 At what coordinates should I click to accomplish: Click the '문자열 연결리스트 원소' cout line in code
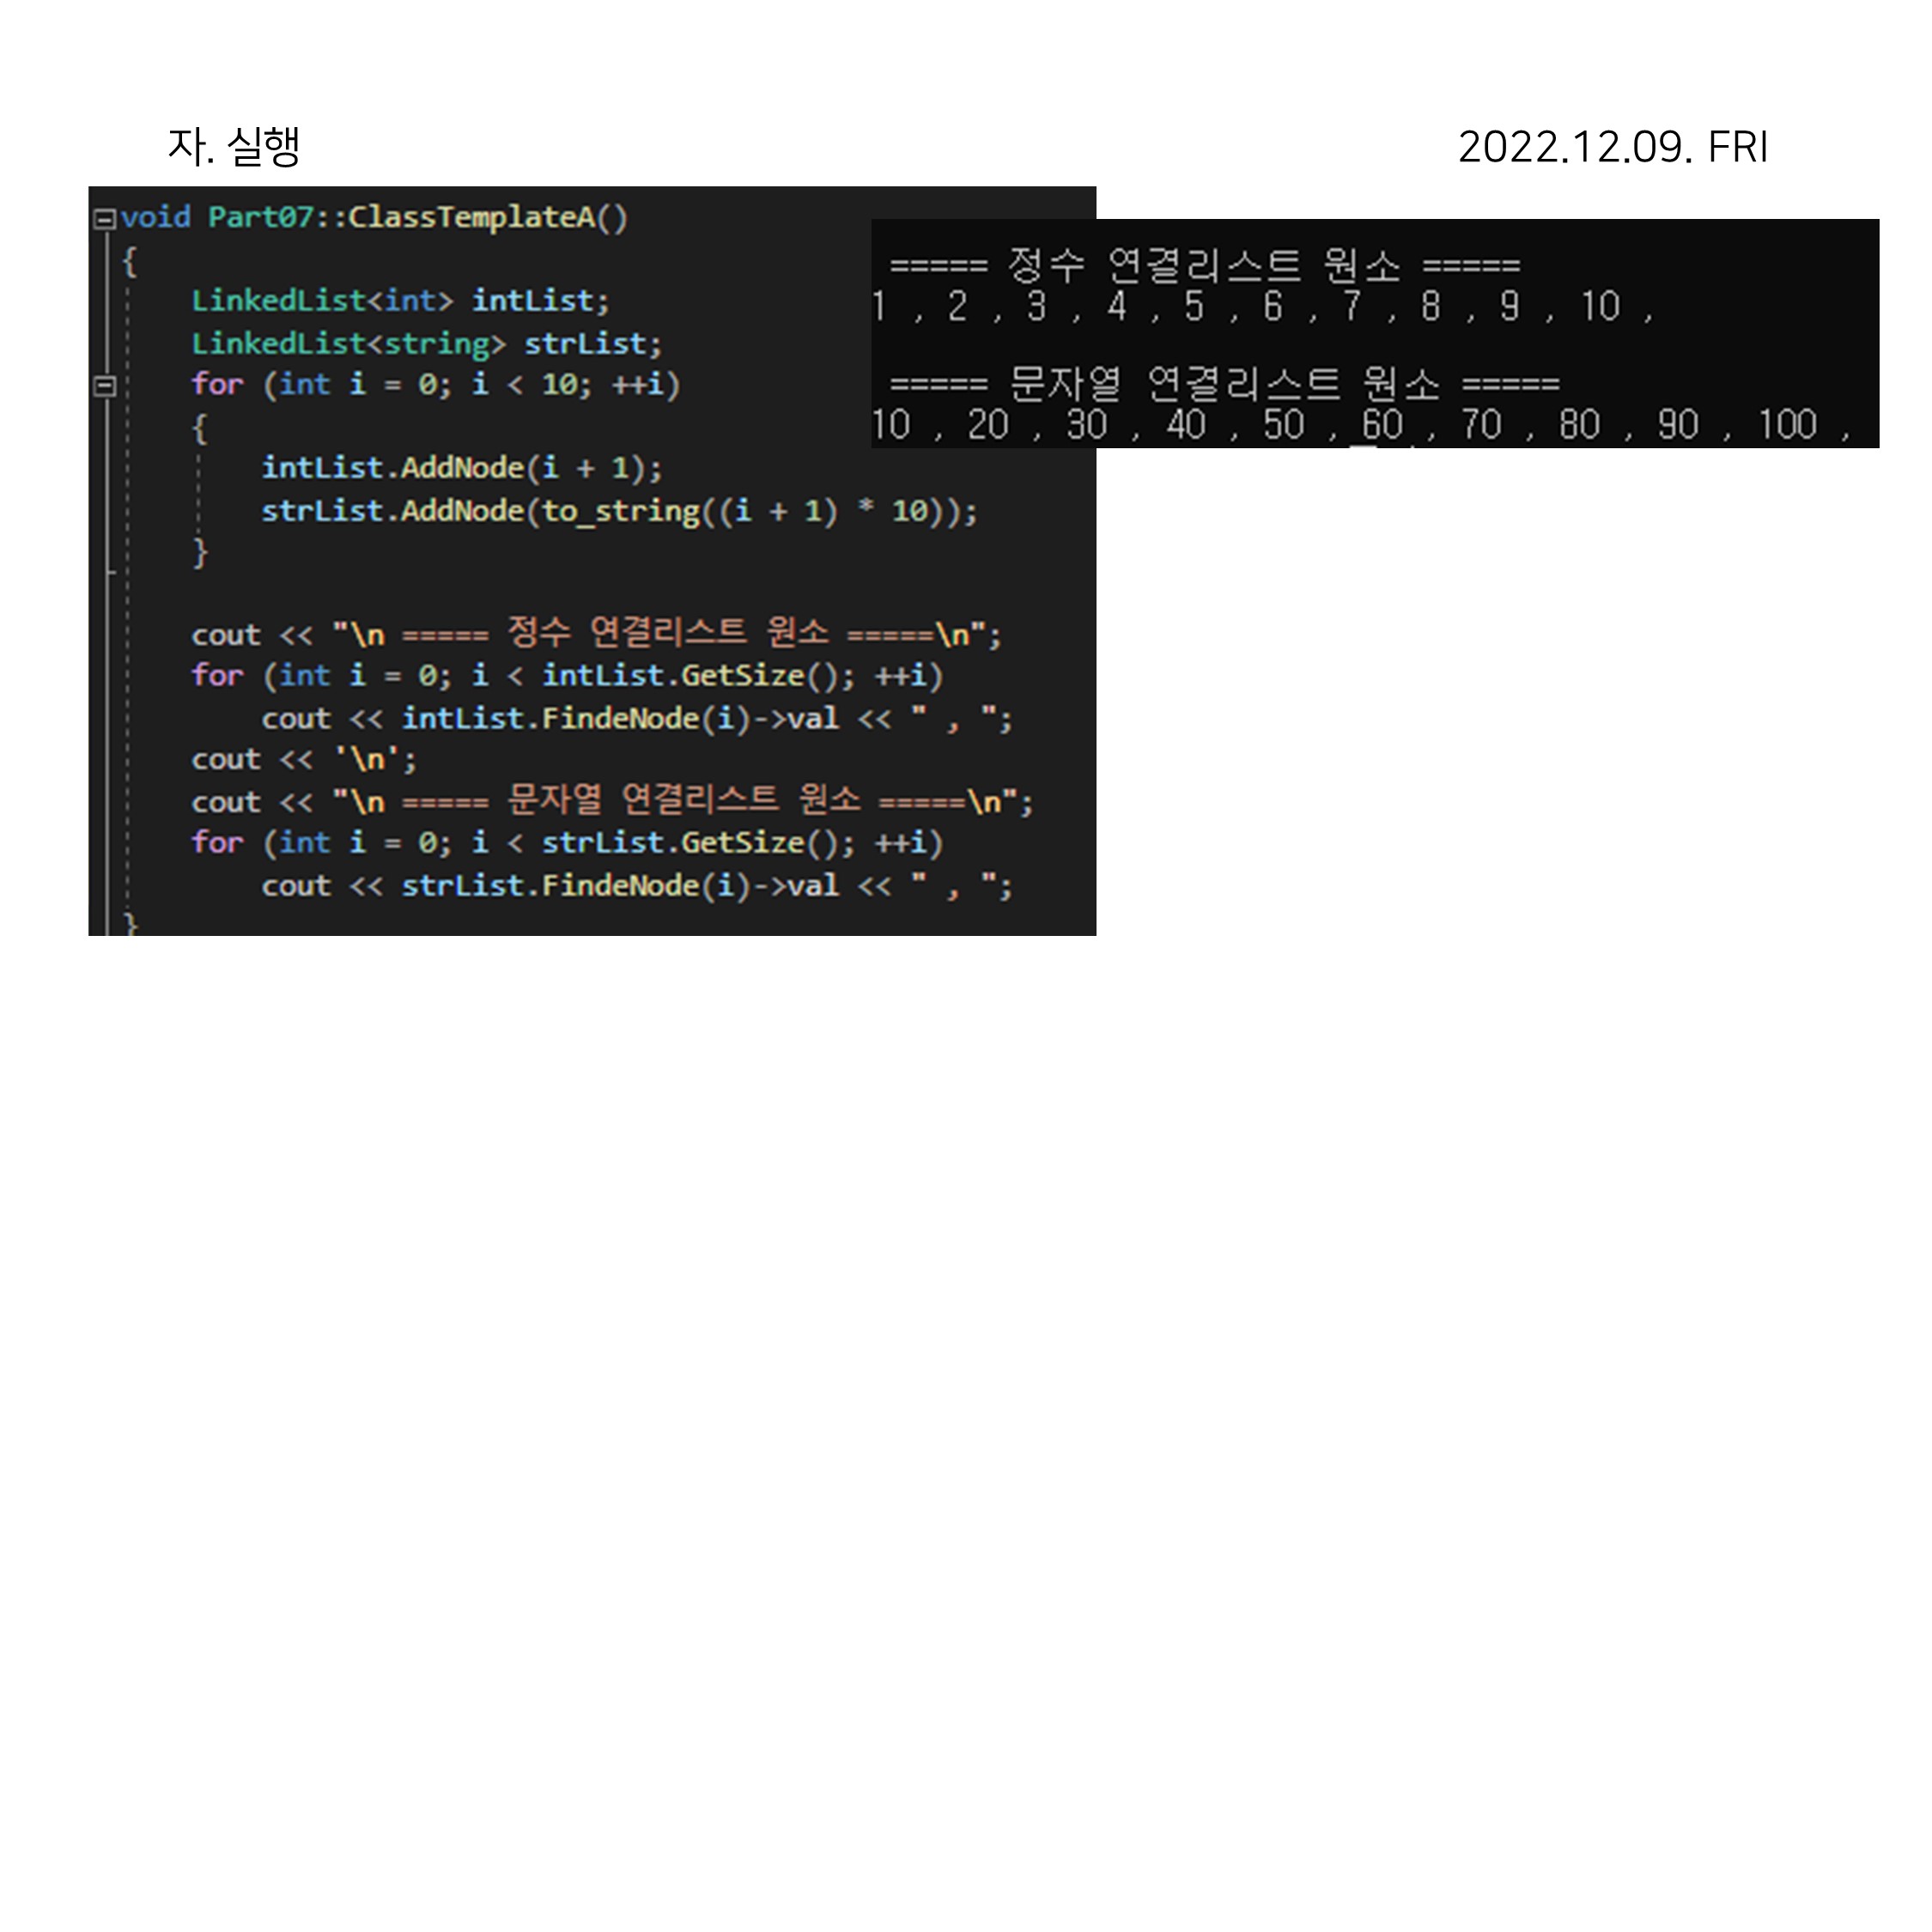click(x=612, y=801)
